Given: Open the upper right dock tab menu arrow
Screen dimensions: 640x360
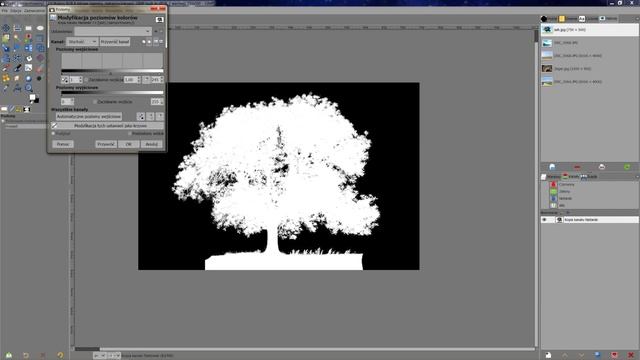Looking at the screenshot, I should click(637, 19).
